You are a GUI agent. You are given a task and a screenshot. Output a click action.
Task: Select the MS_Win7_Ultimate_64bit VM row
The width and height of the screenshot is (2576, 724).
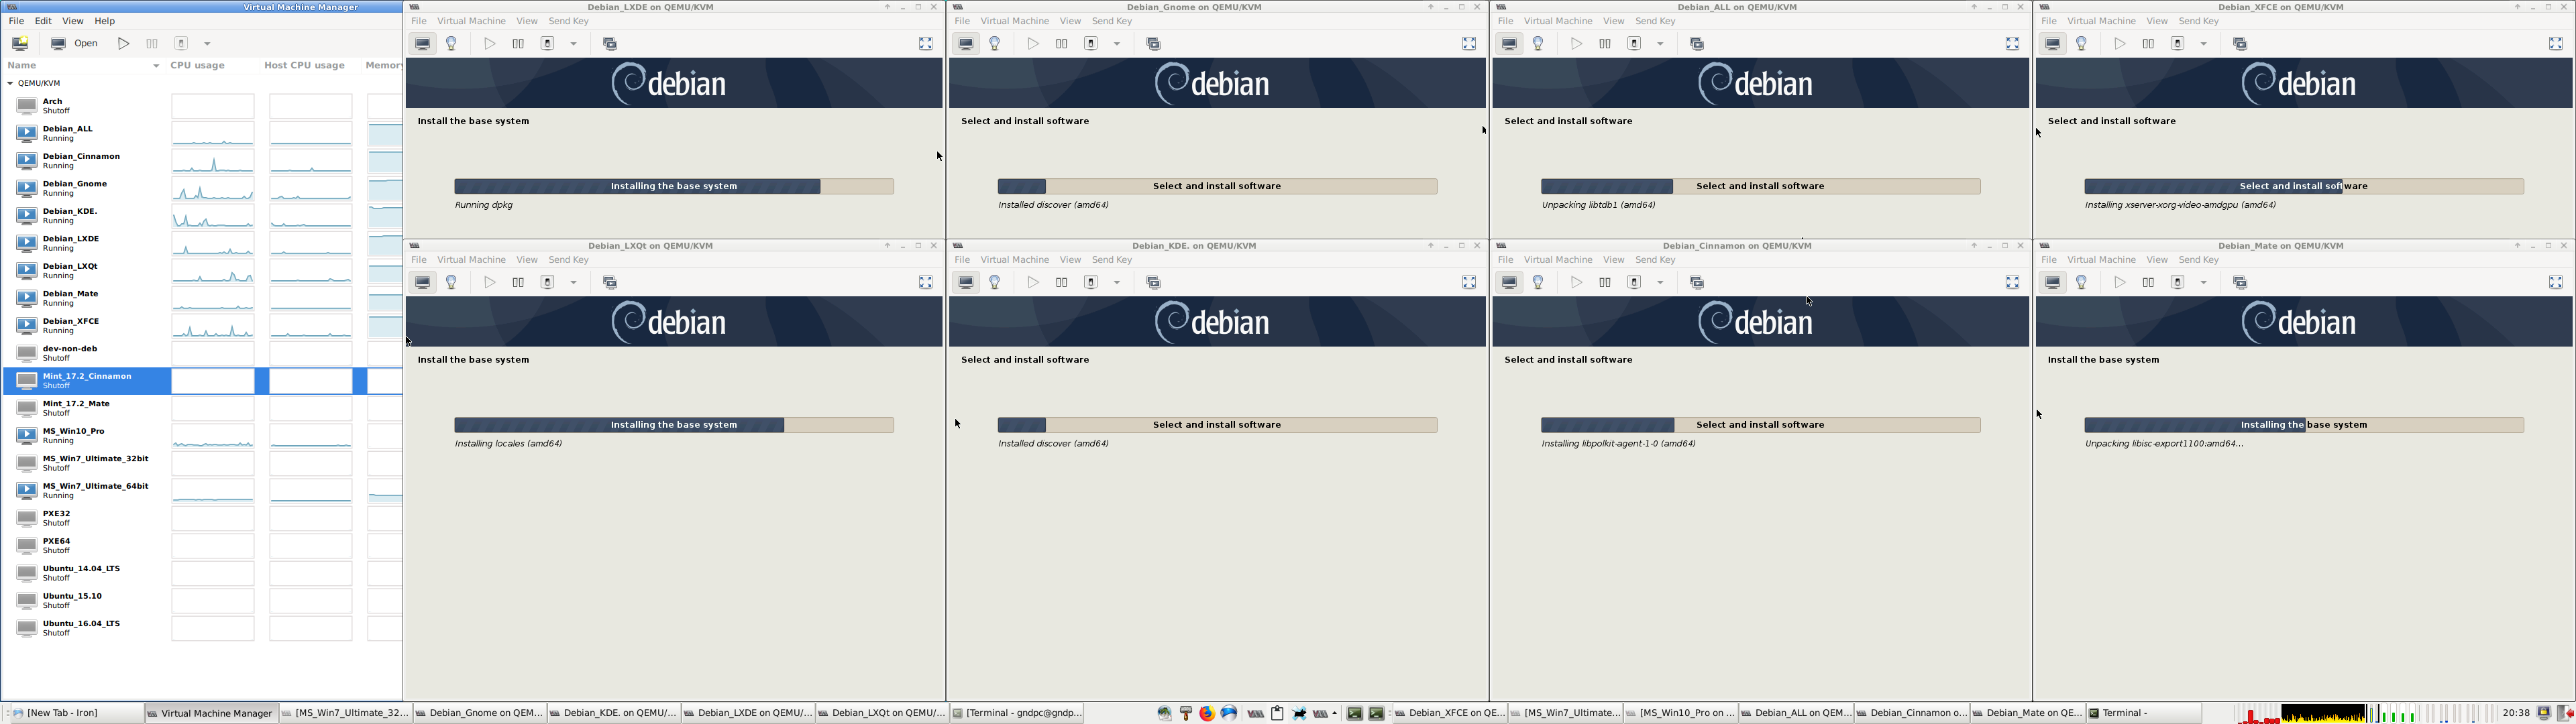pyautogui.click(x=202, y=490)
